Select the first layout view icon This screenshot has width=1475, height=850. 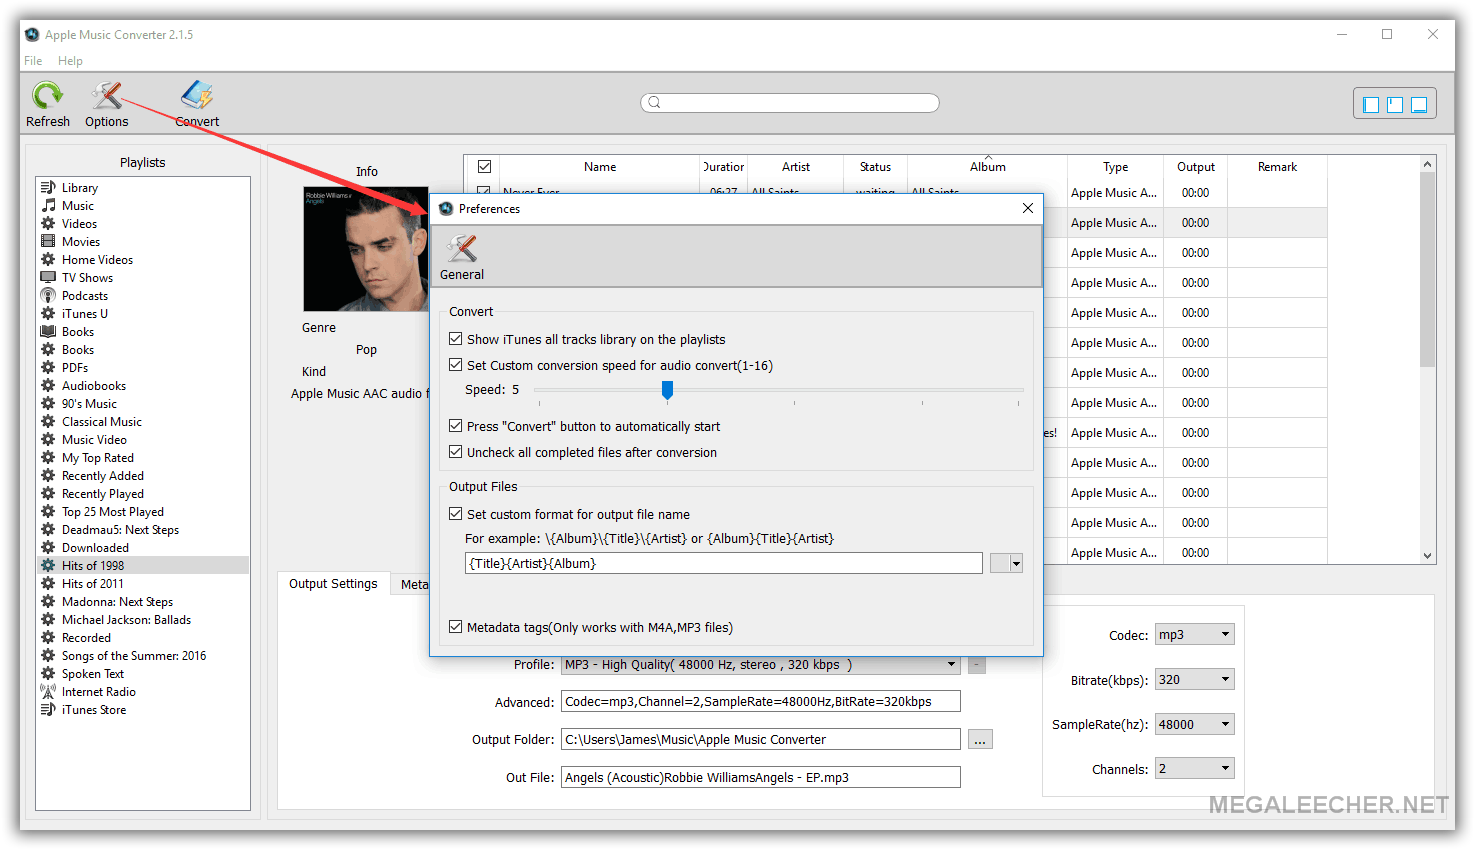tap(1371, 104)
